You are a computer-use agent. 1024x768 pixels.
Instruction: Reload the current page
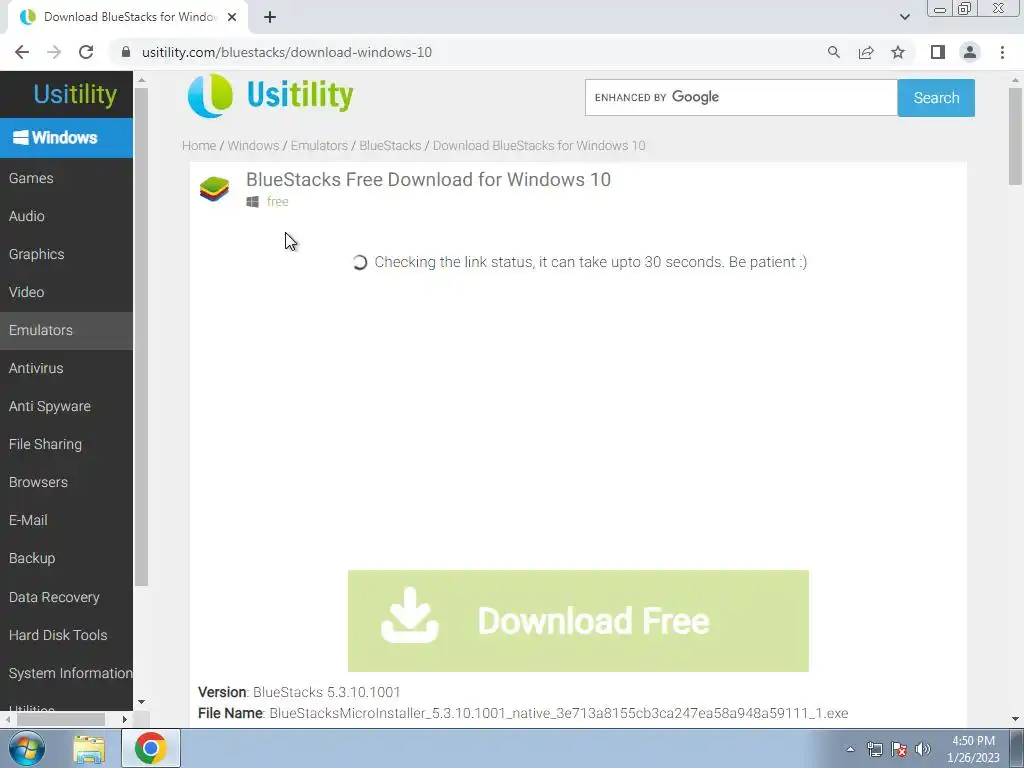point(86,52)
